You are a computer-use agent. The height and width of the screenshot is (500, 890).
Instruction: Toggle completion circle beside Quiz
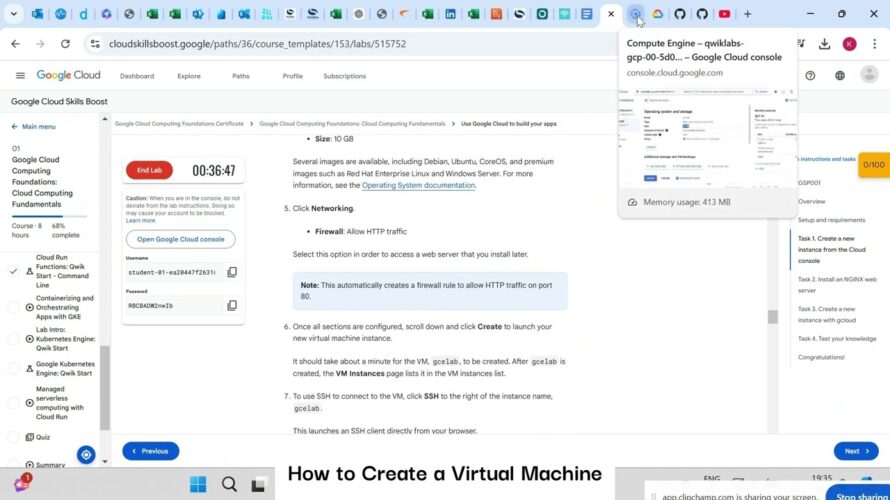point(14,437)
